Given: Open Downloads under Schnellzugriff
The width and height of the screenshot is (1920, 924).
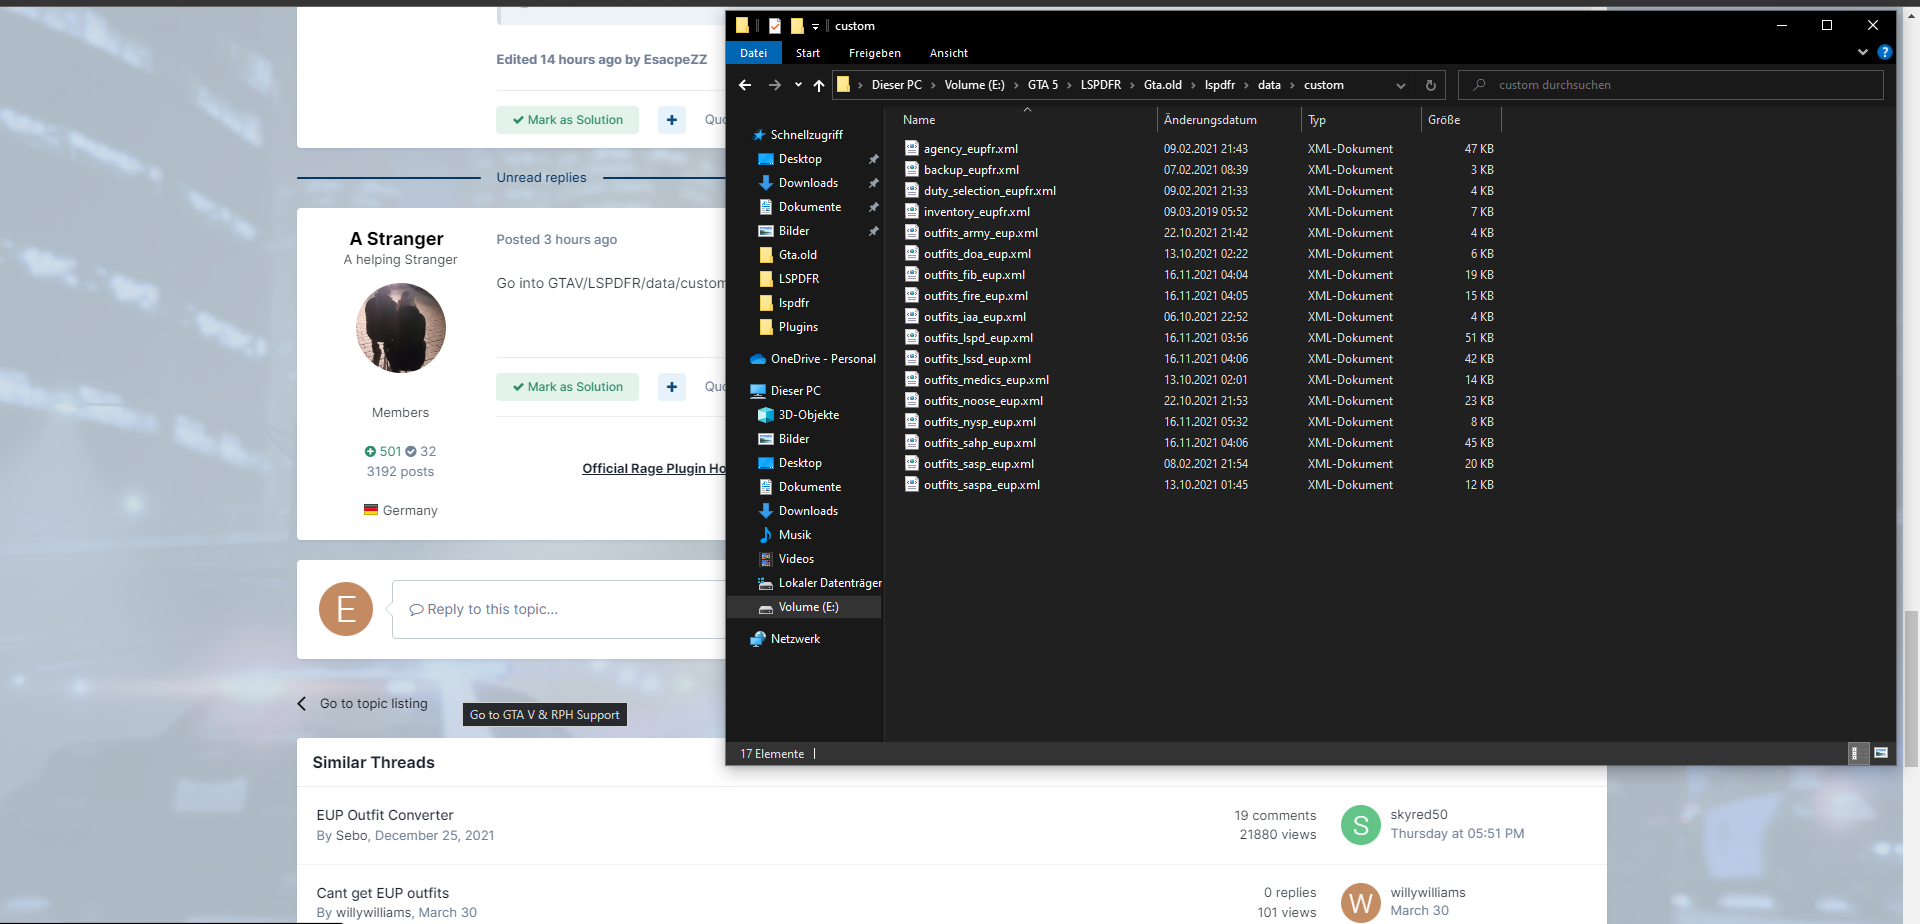Looking at the screenshot, I should (x=808, y=183).
